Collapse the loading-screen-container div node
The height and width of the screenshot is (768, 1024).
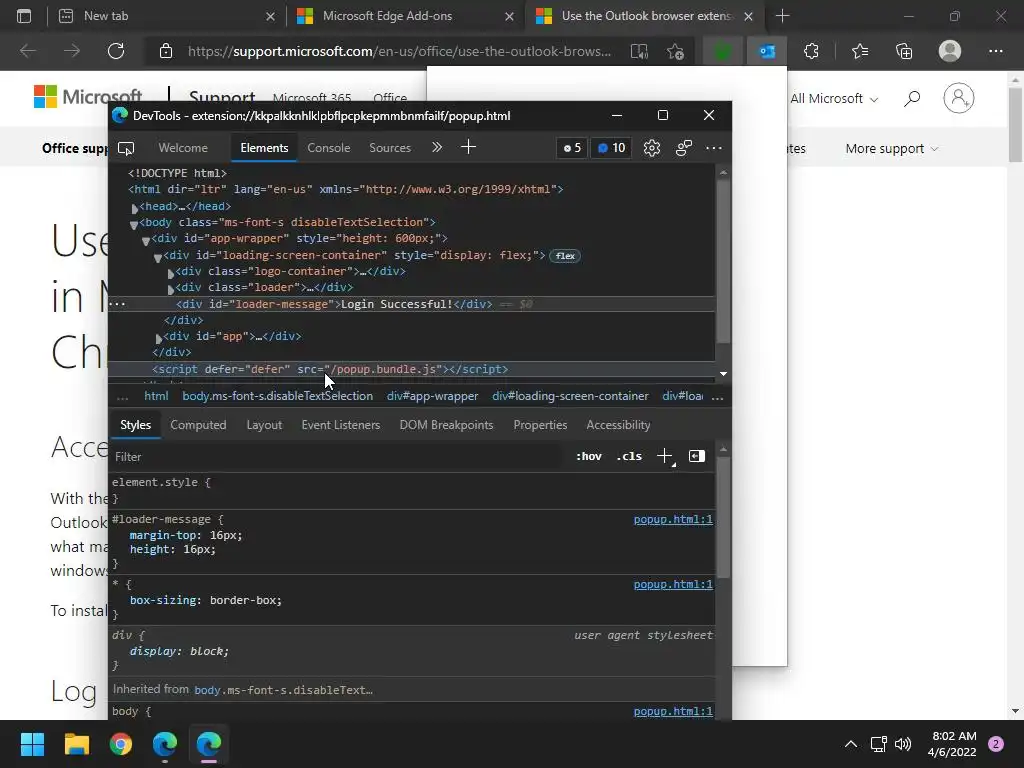click(x=158, y=257)
